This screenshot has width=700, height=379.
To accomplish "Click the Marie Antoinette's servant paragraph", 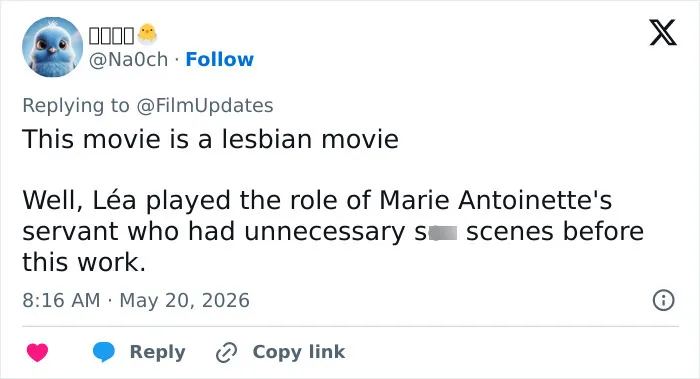I will (333, 230).
